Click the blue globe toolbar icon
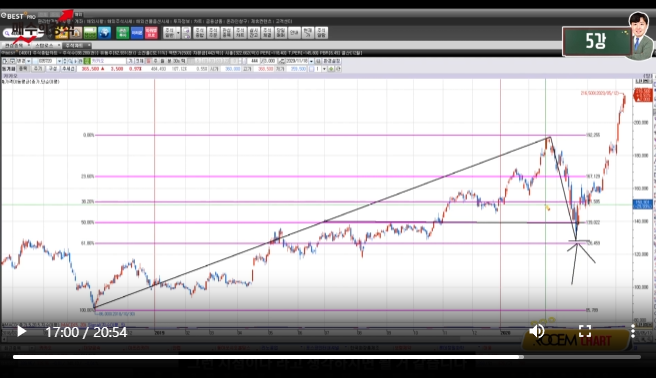Screen dimensions: 656x378 click(x=105, y=33)
